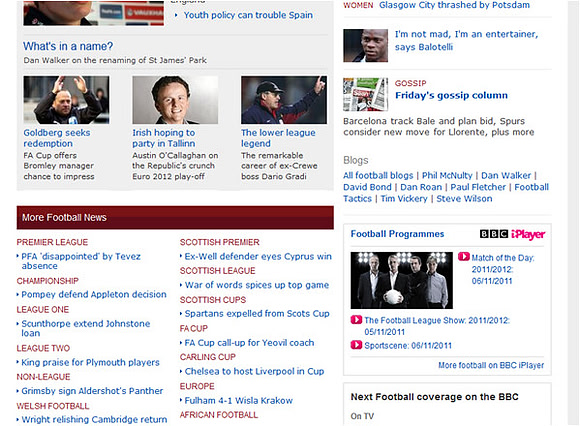
Task: Select CARLING CUP section heading
Action: (208, 357)
